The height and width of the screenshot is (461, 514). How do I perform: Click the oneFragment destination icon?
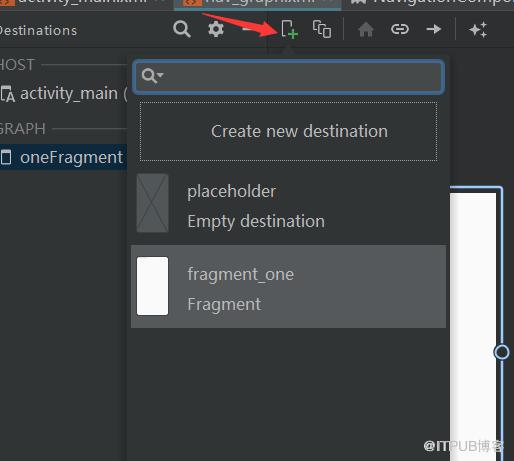6,157
